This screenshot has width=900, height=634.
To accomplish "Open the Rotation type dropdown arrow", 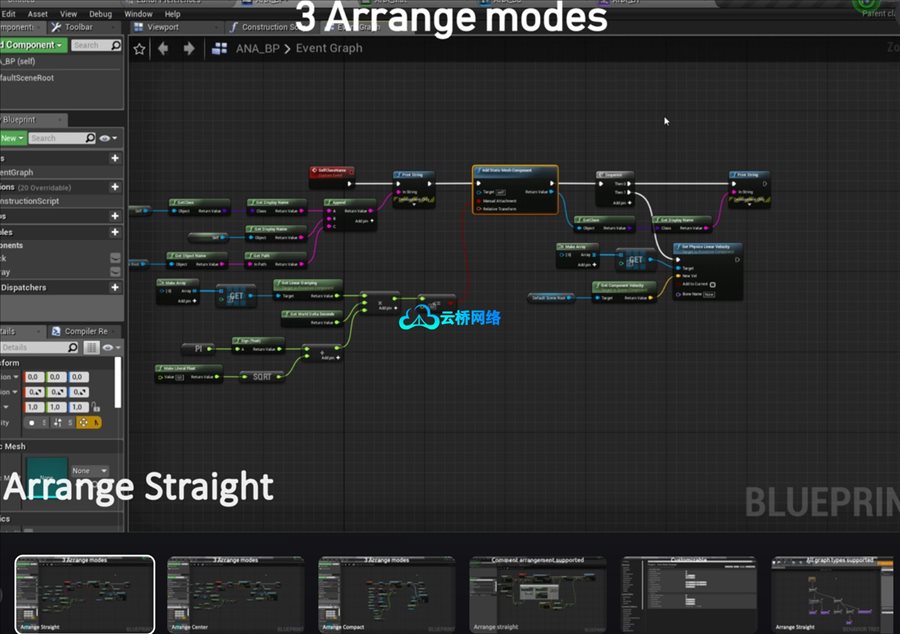I will pos(15,392).
